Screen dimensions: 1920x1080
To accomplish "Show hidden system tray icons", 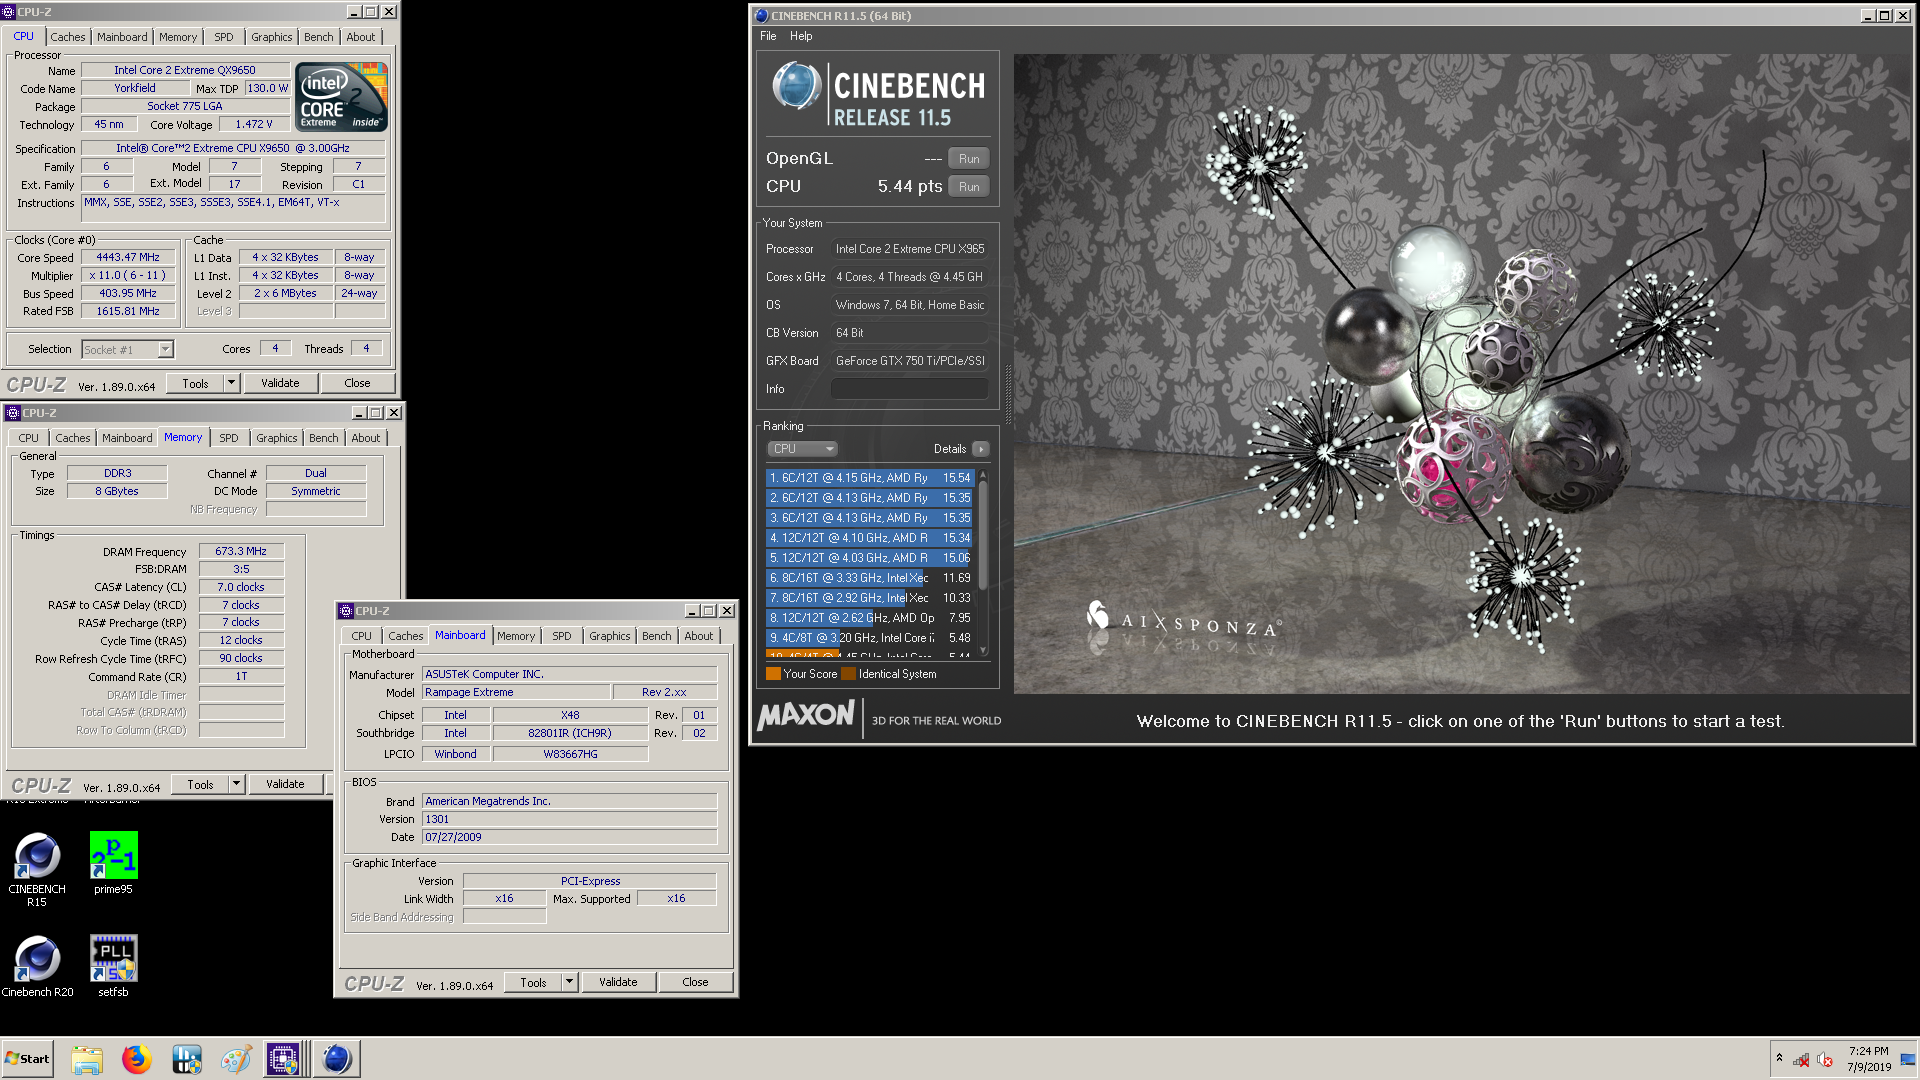I will (x=1779, y=1058).
